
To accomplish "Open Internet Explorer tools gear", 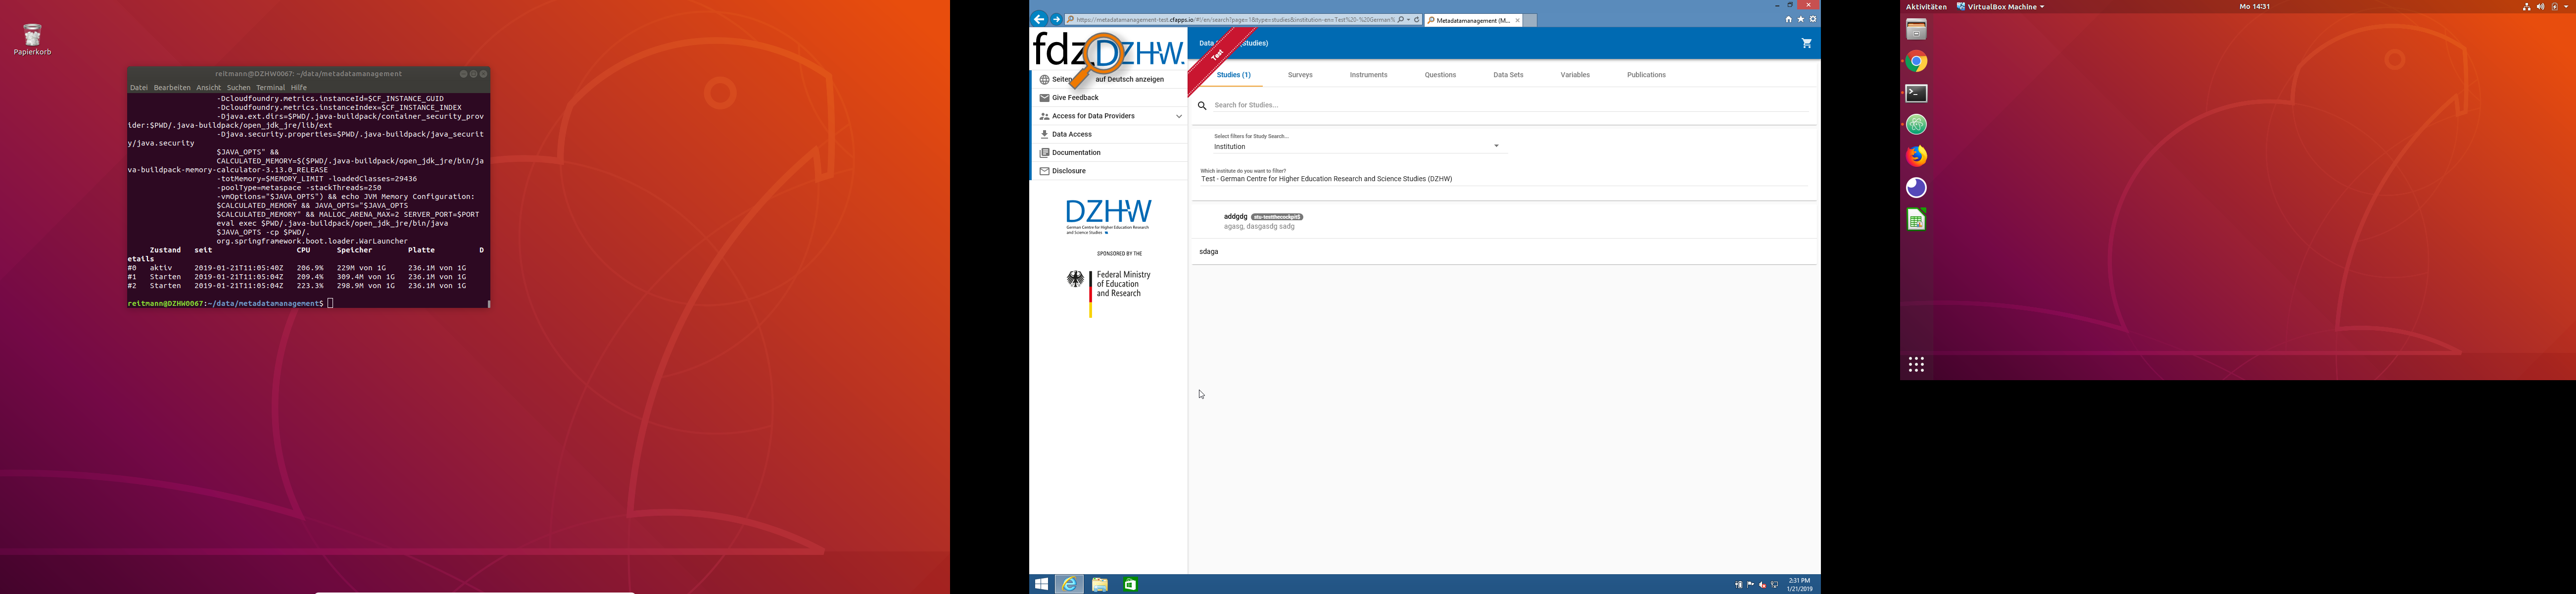I will 1813,19.
